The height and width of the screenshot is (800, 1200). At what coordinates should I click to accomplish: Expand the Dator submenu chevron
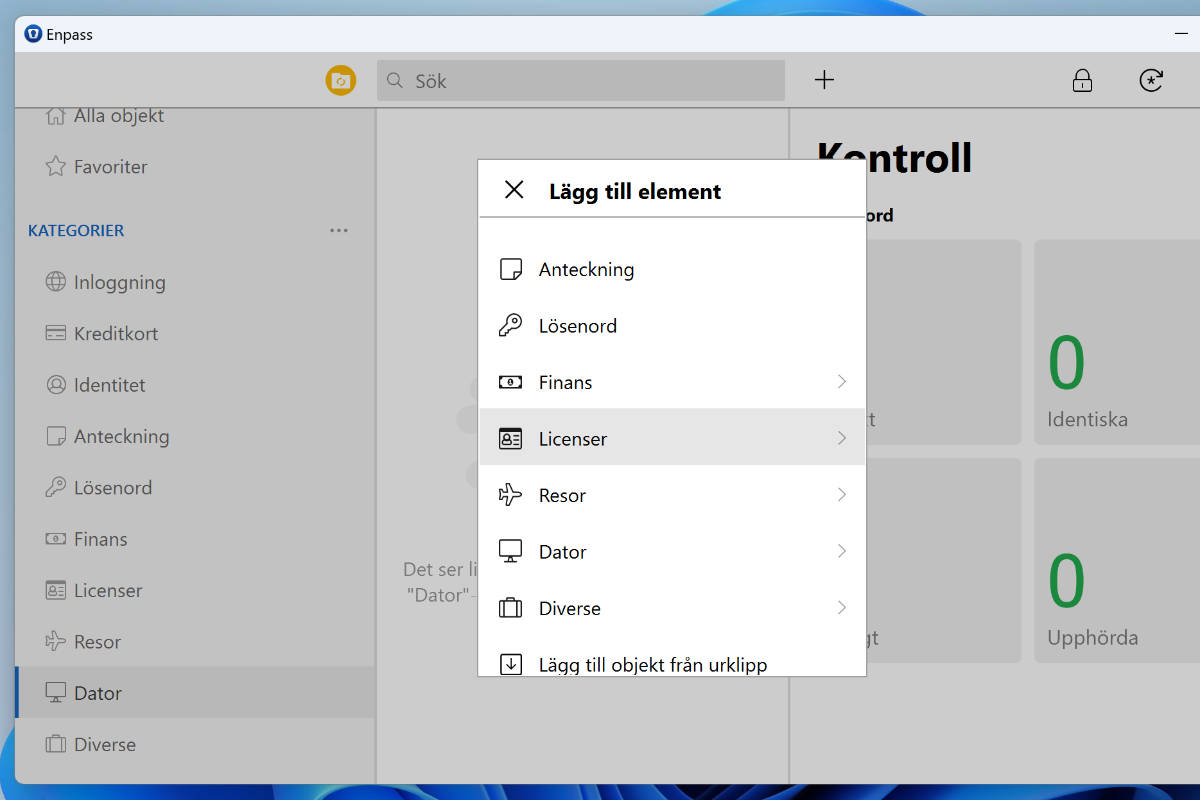click(x=842, y=551)
